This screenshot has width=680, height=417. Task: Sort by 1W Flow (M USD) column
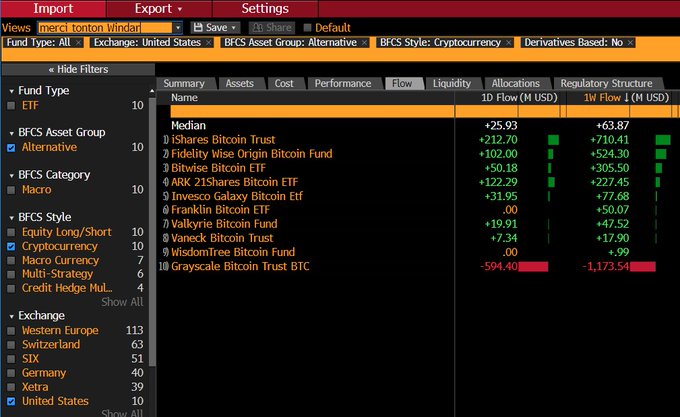(x=626, y=98)
